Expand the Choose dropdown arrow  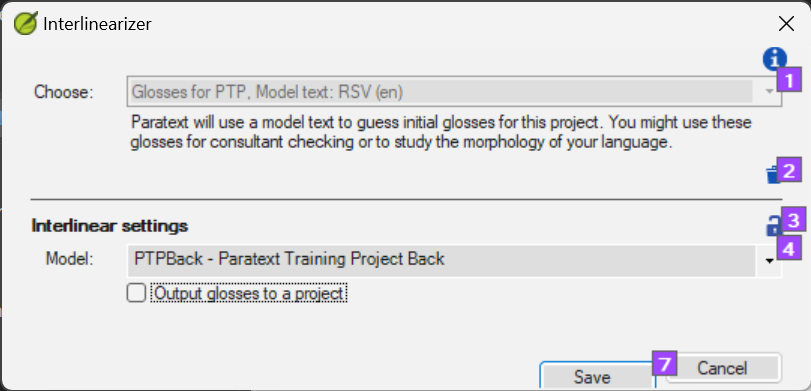tap(770, 92)
